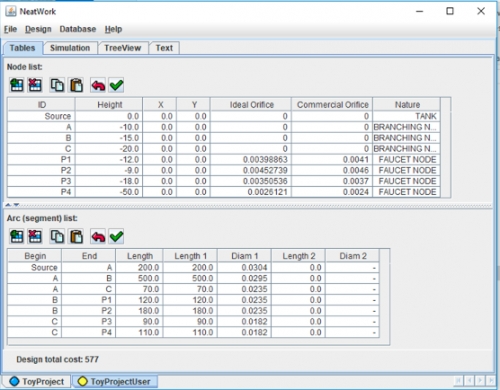Select Diam 1 value 0.0295
500x390 pixels.
coord(244,278)
